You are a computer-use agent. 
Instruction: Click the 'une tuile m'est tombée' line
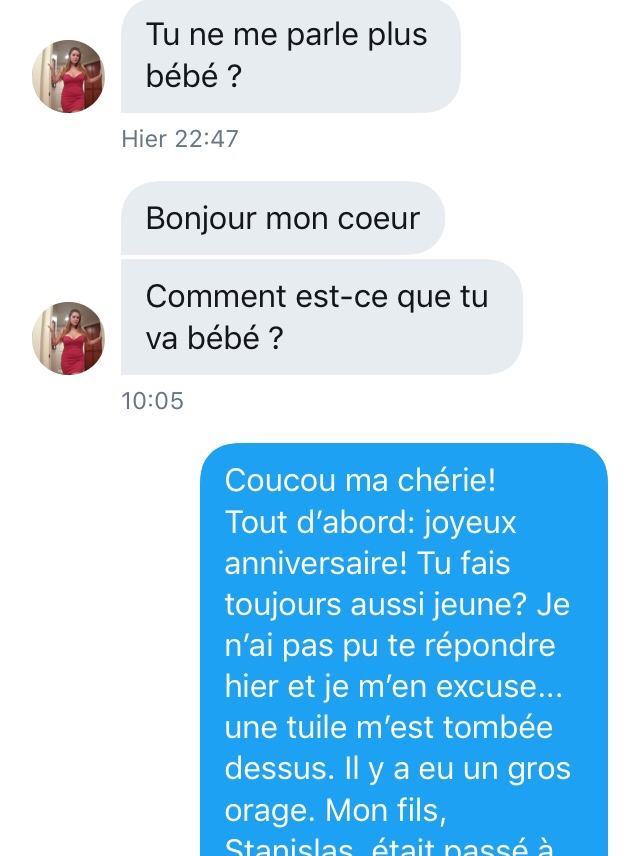[x=389, y=727]
